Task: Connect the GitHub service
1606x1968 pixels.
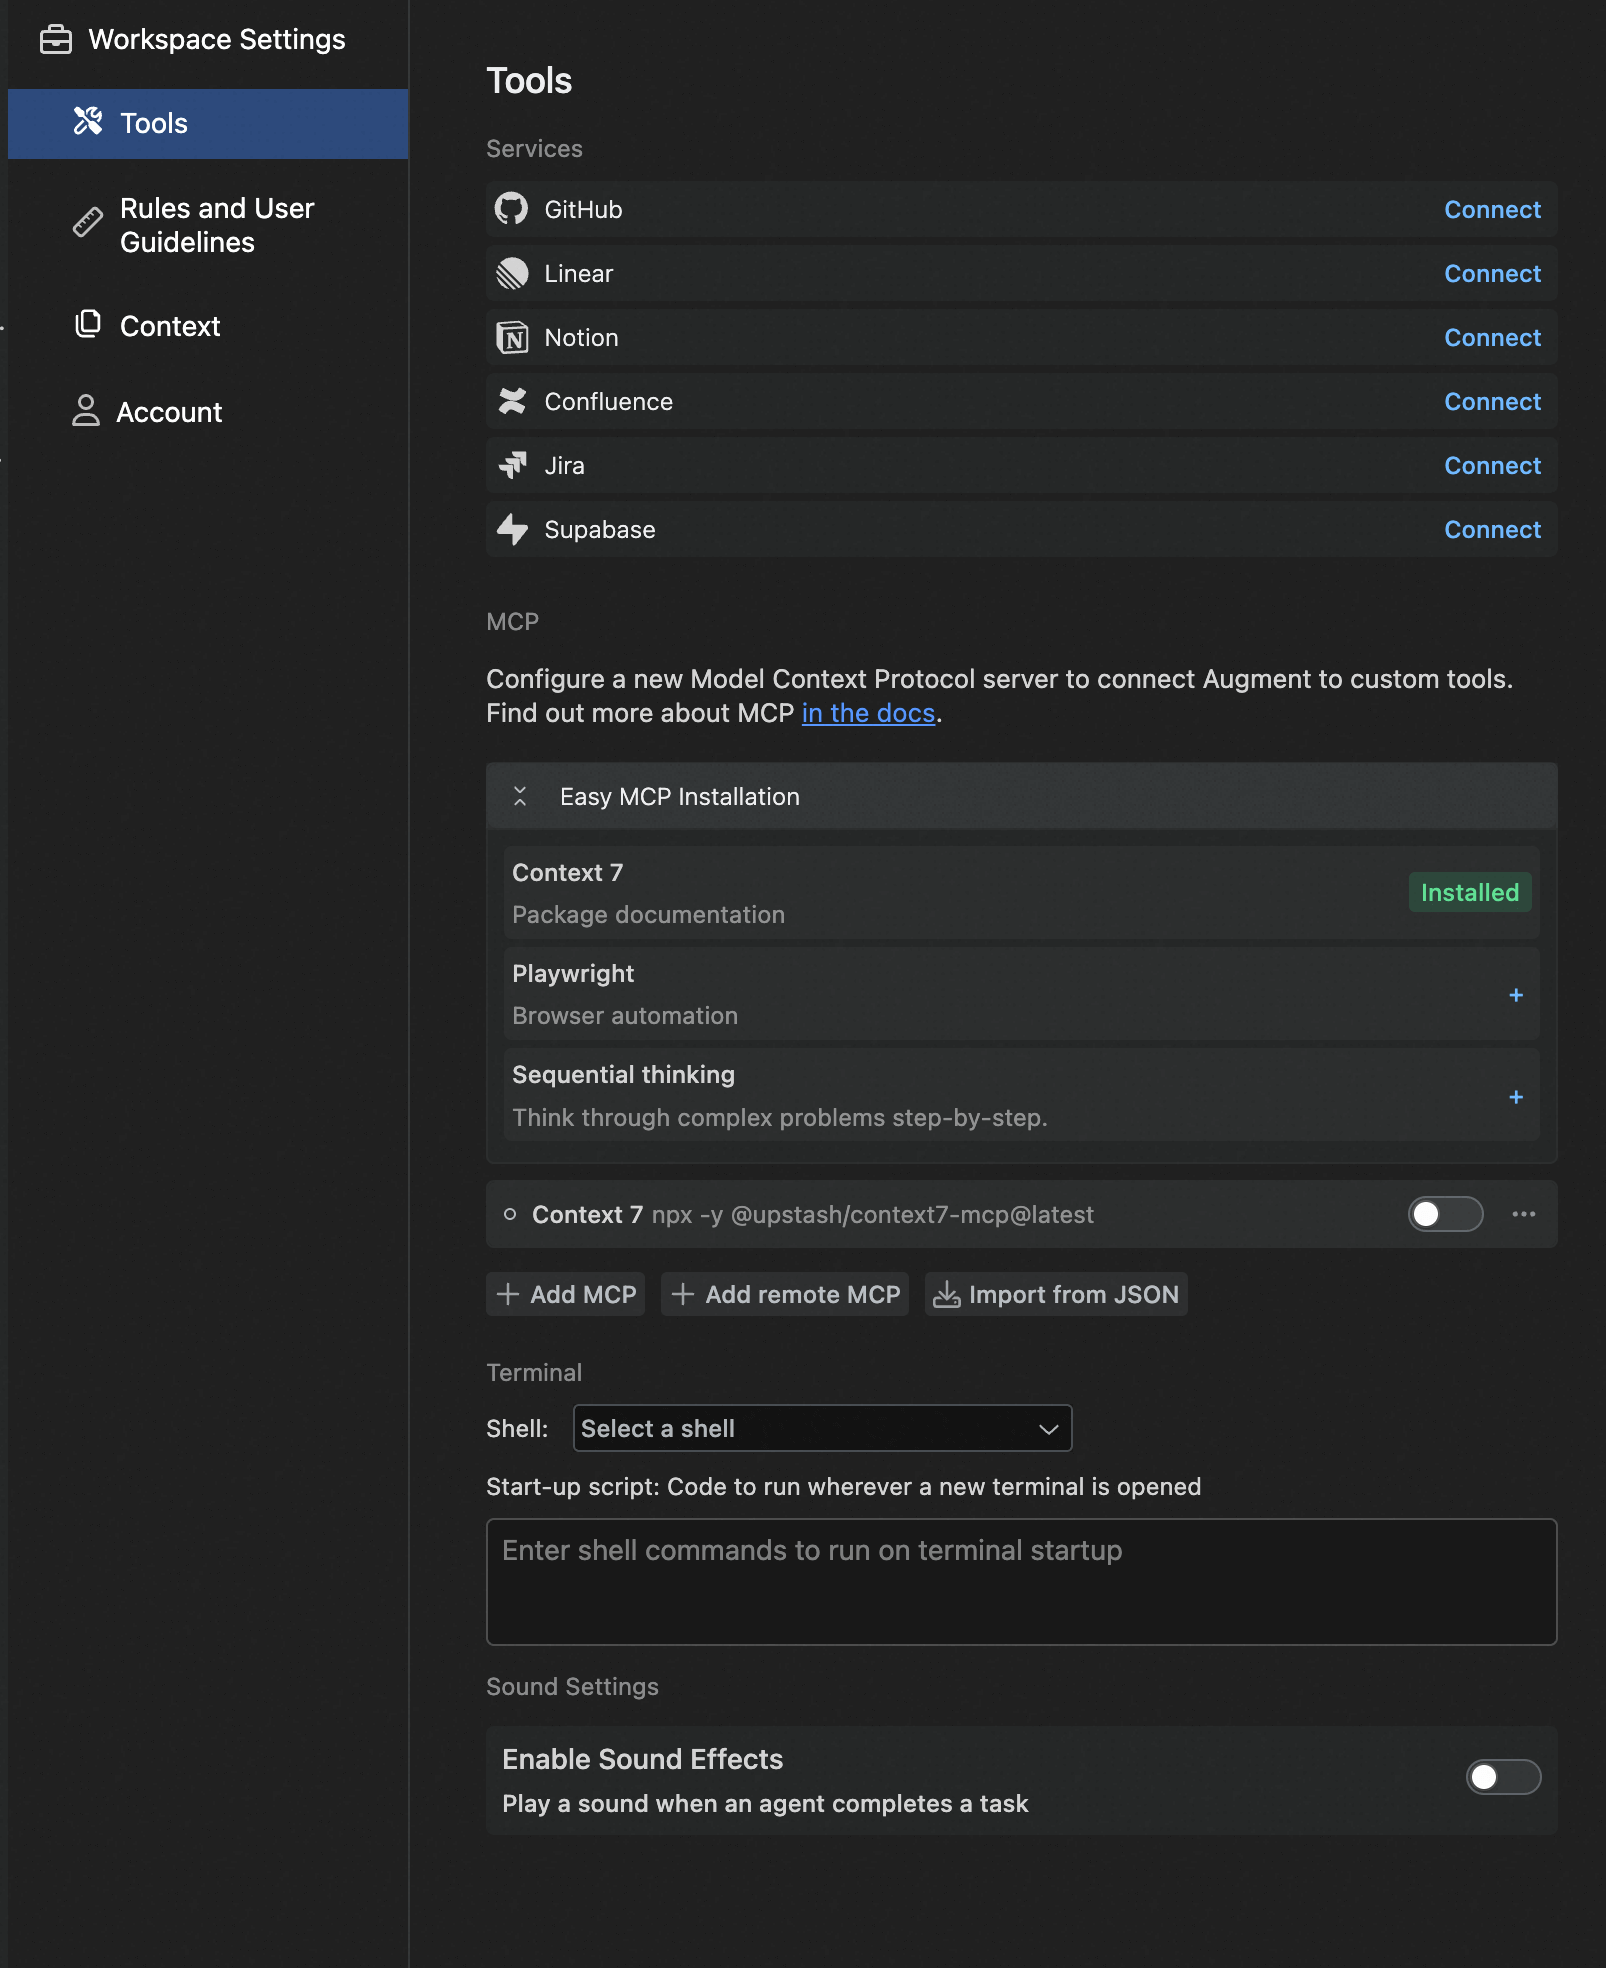Action: (x=1492, y=209)
